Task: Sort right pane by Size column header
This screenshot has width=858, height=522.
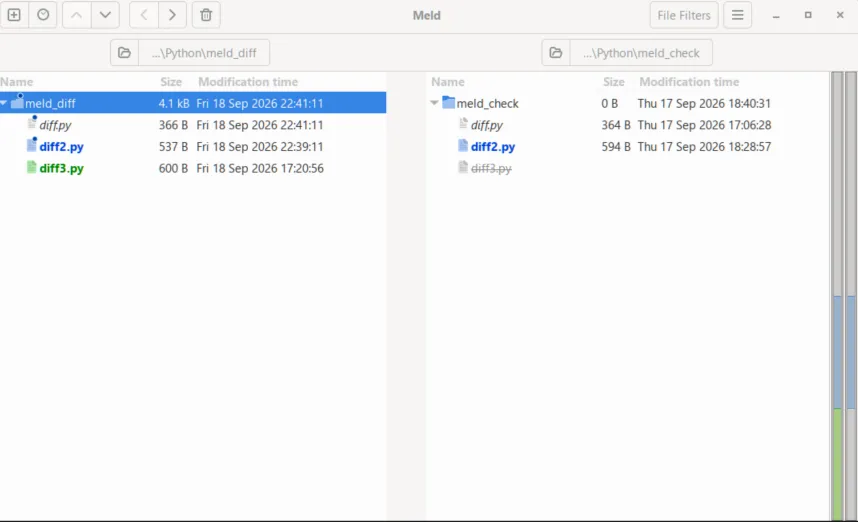Action: click(613, 82)
